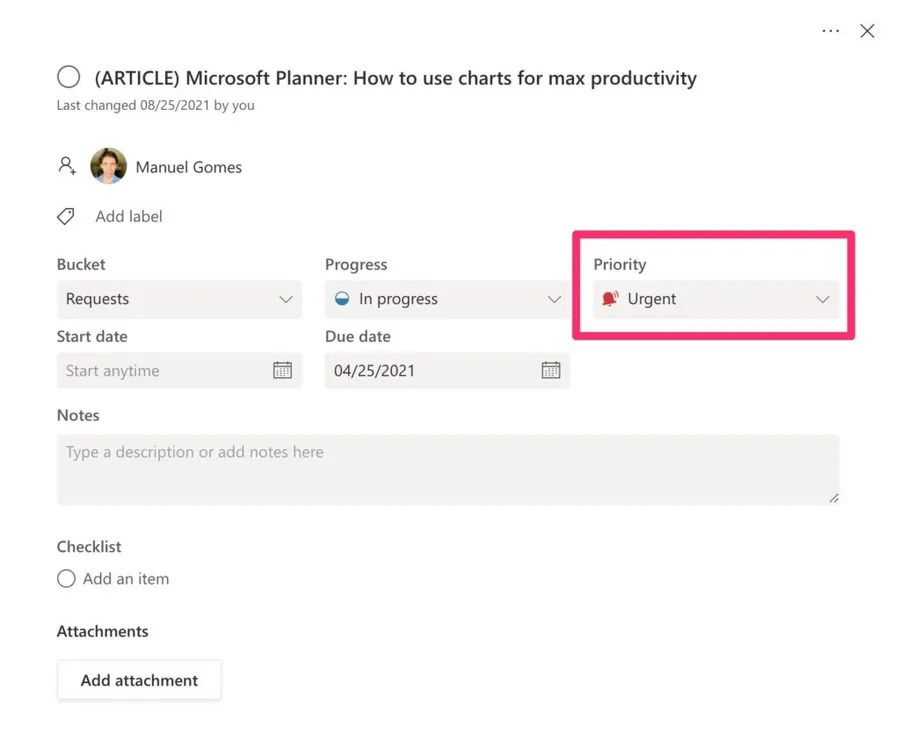
Task: Close the task details dialog
Action: point(867,31)
